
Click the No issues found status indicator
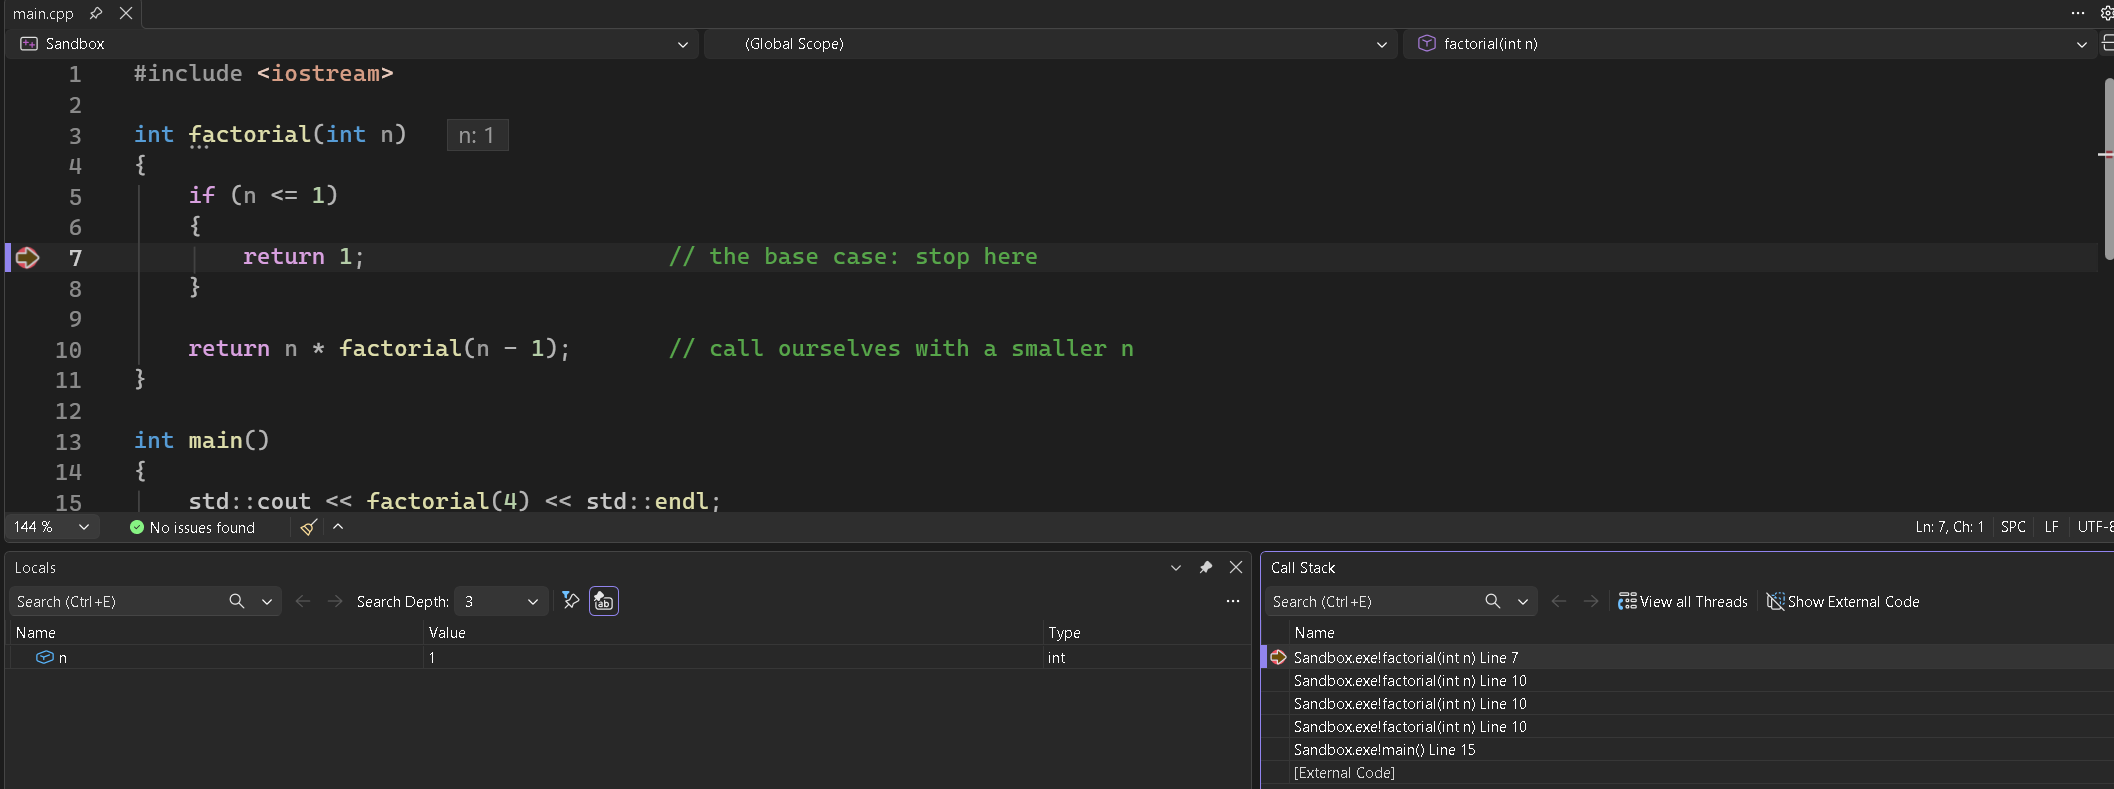[192, 527]
